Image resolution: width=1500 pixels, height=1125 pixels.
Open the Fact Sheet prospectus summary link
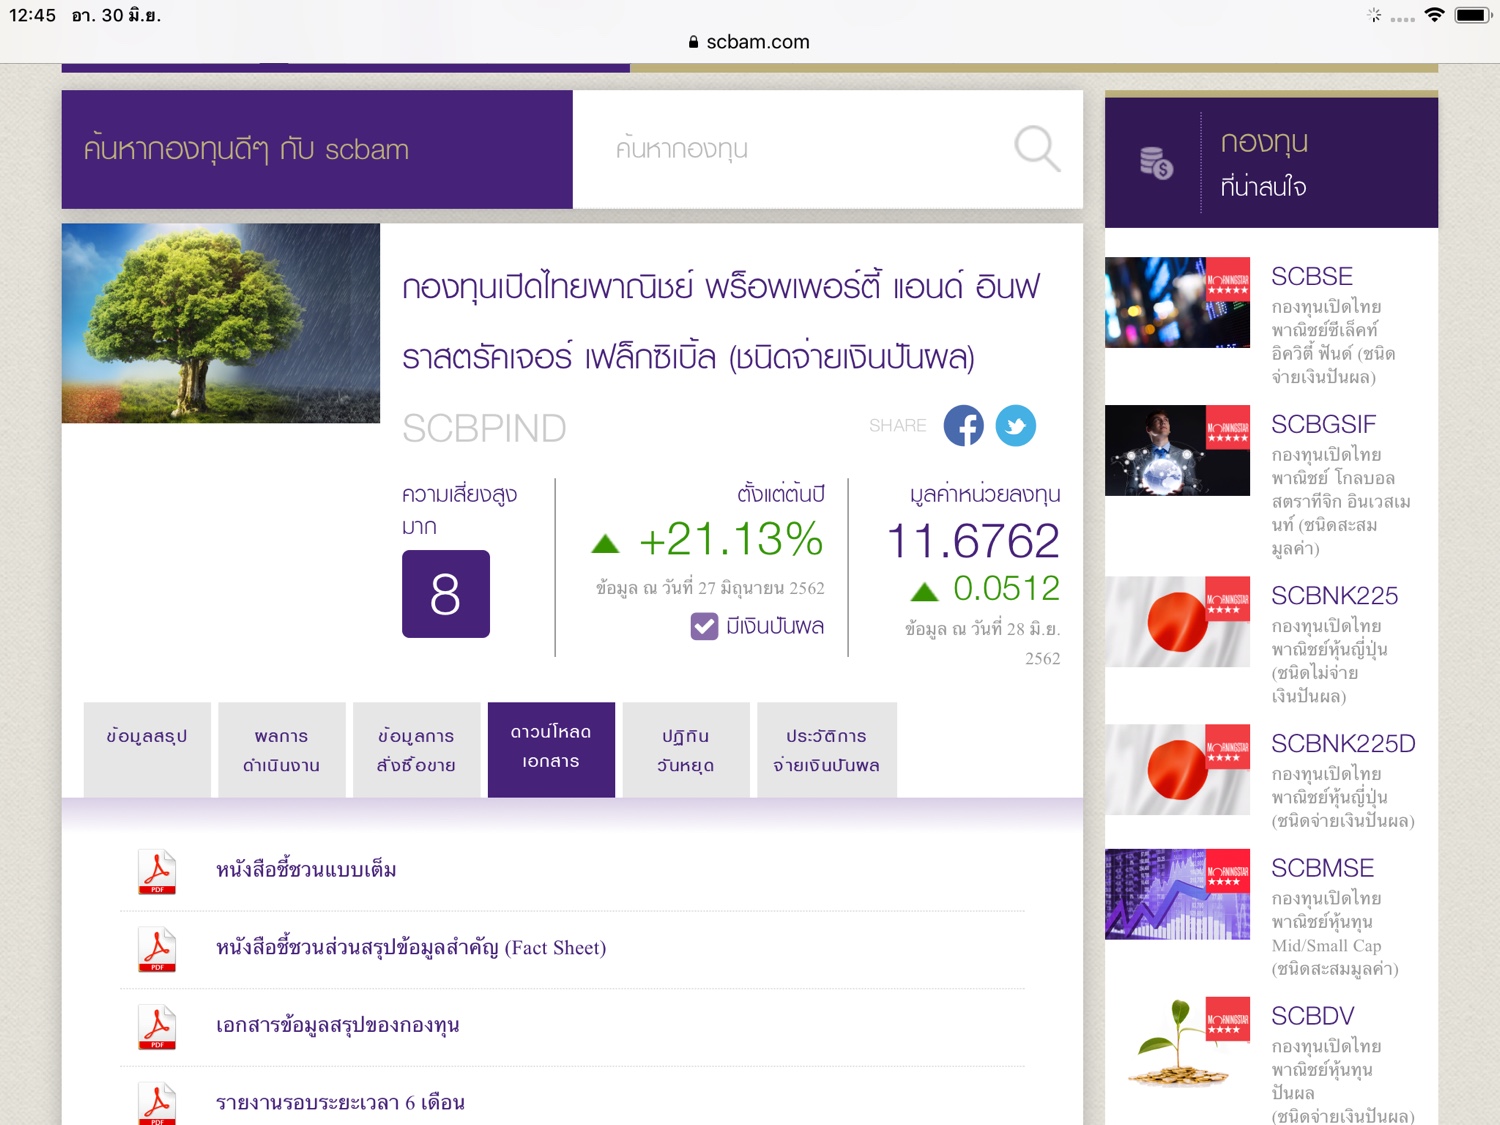(411, 948)
